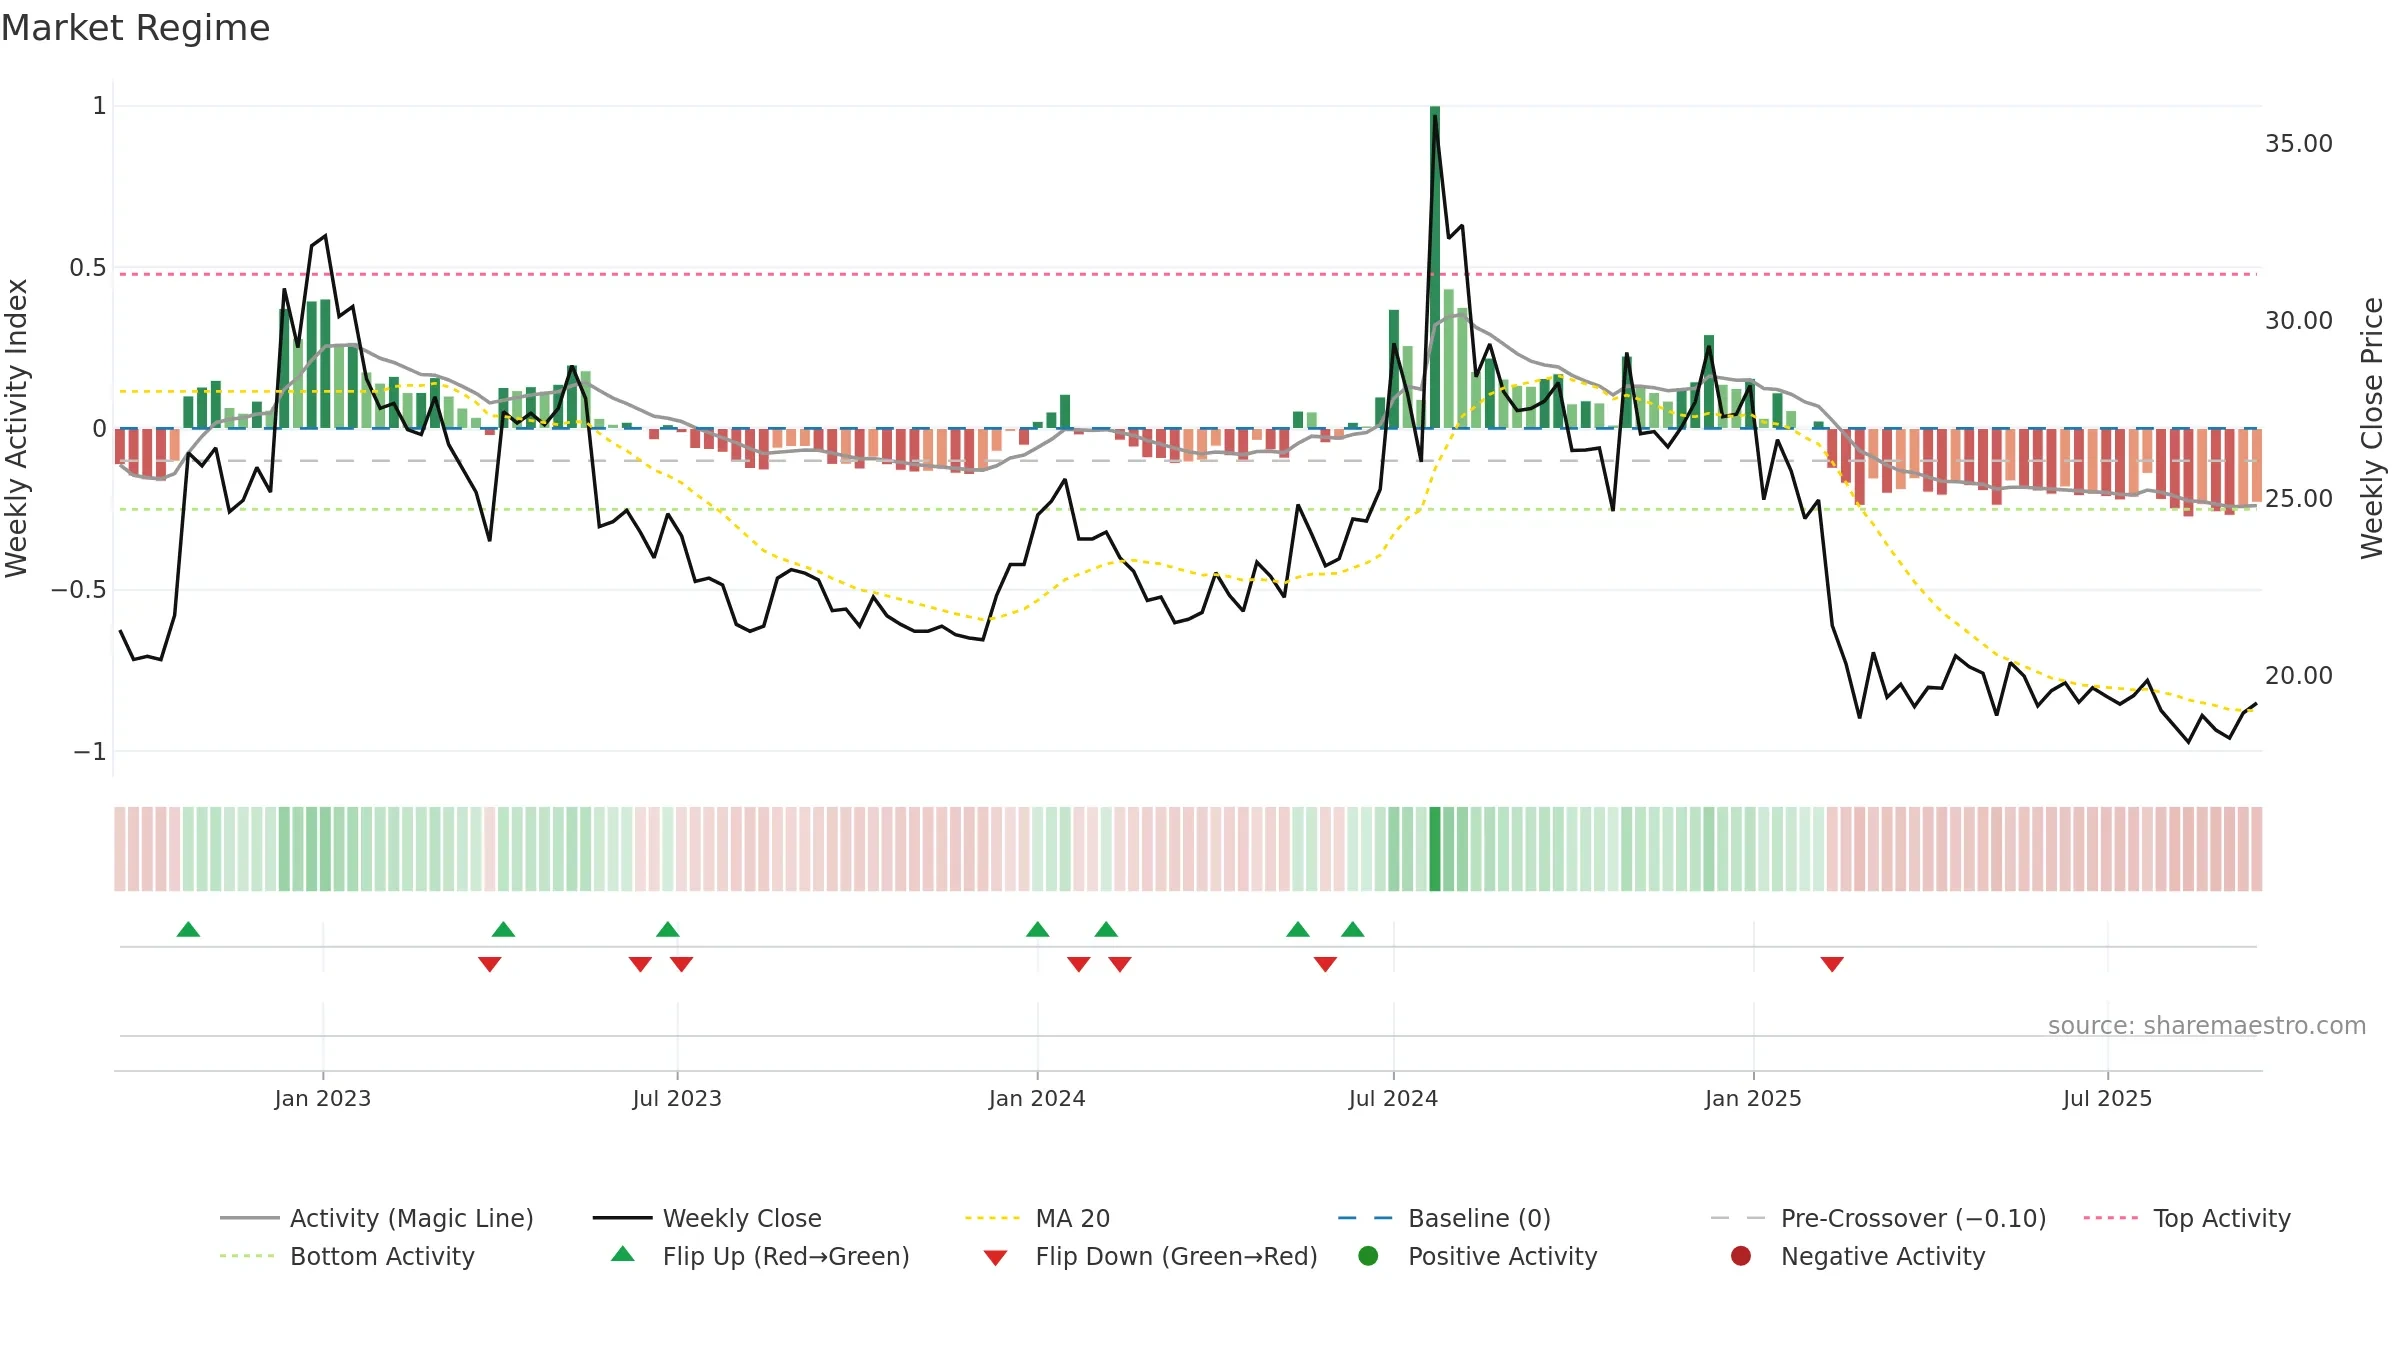Toggle the Activity (Magic Line) legend entry
This screenshot has width=2400, height=1350.
click(x=376, y=1218)
